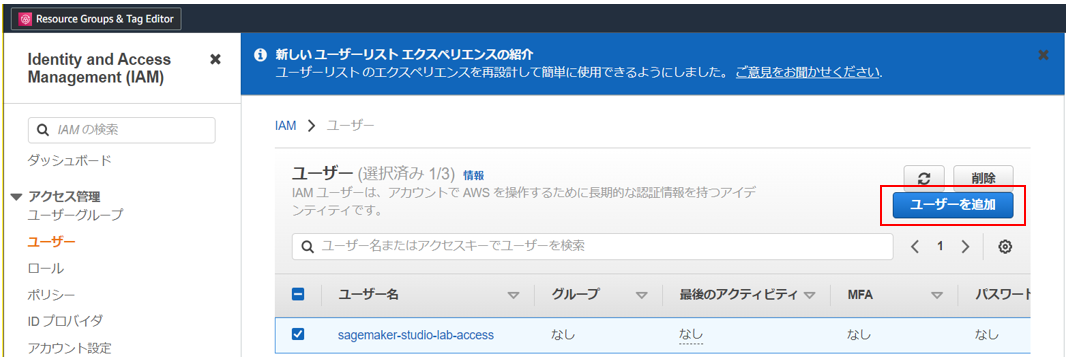
Task: Open ロール in the sidebar
Action: click(x=45, y=268)
